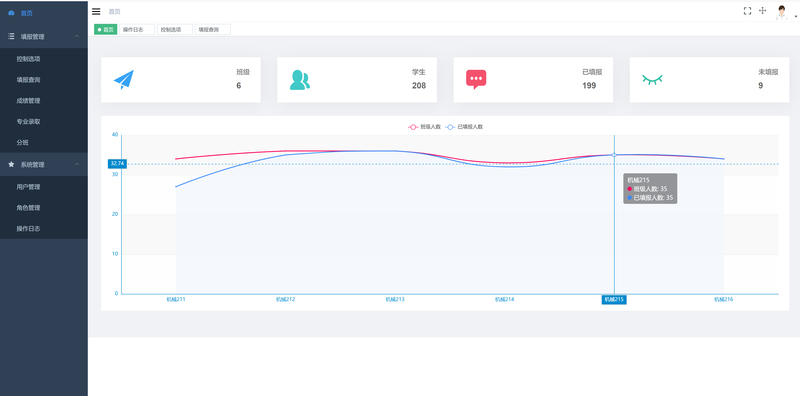Screen dimensions: 800x396
Task: Click the submitted count value 199
Action: coord(589,85)
